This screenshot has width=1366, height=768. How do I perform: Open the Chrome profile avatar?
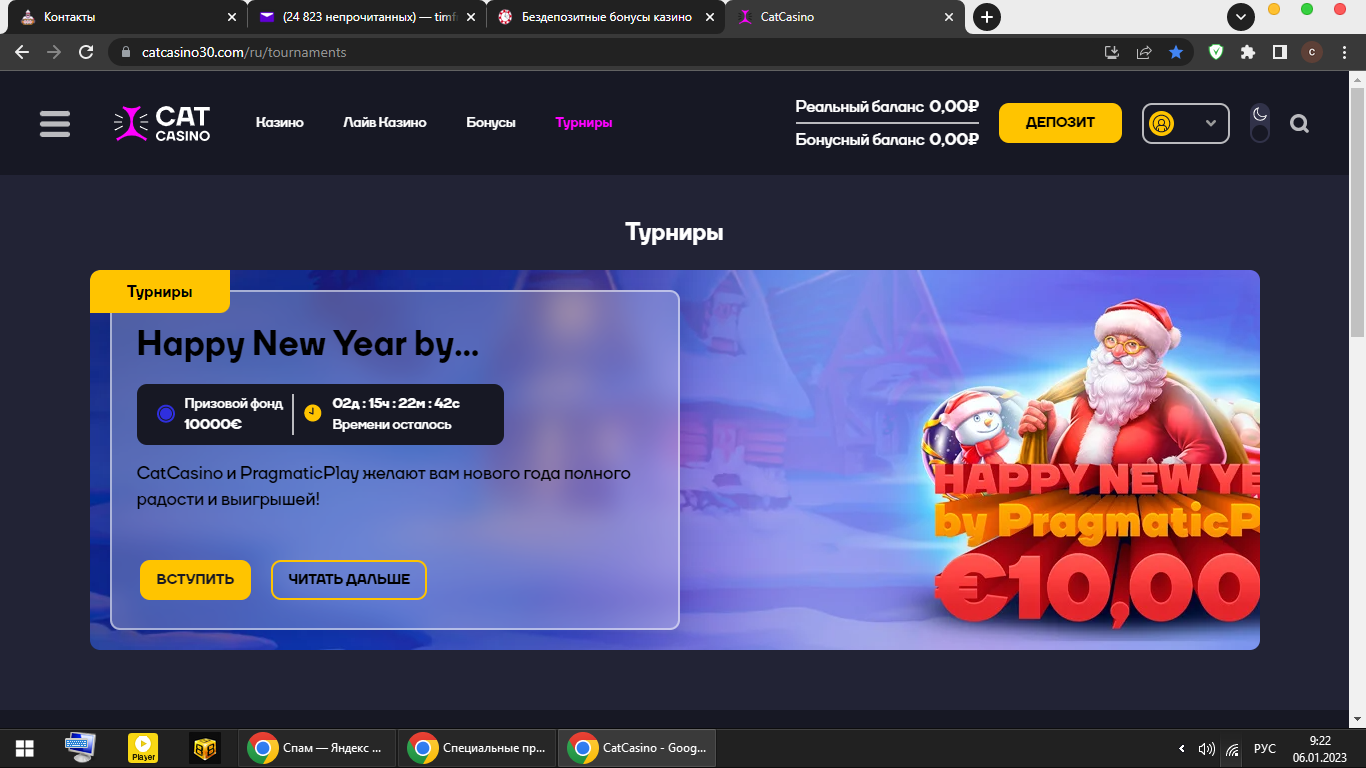pos(1312,52)
